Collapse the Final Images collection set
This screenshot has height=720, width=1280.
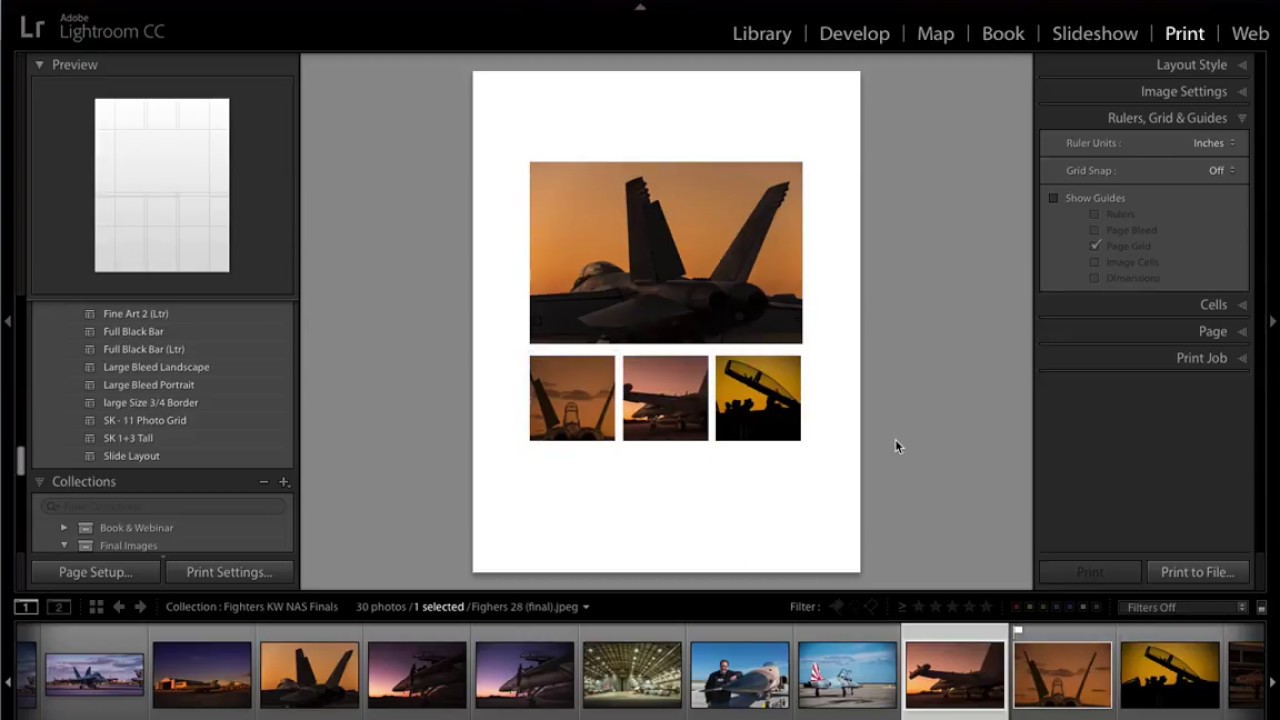(x=64, y=546)
